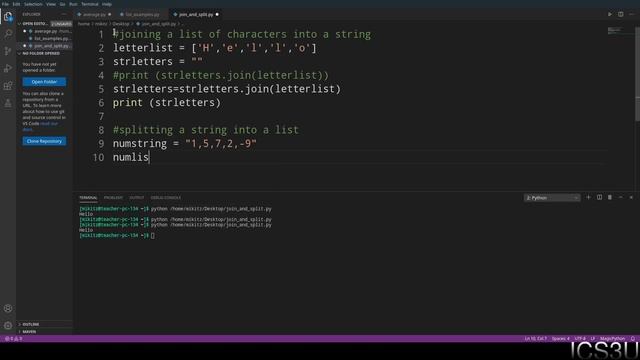Open editor More Actions ellipsis

(631, 14)
